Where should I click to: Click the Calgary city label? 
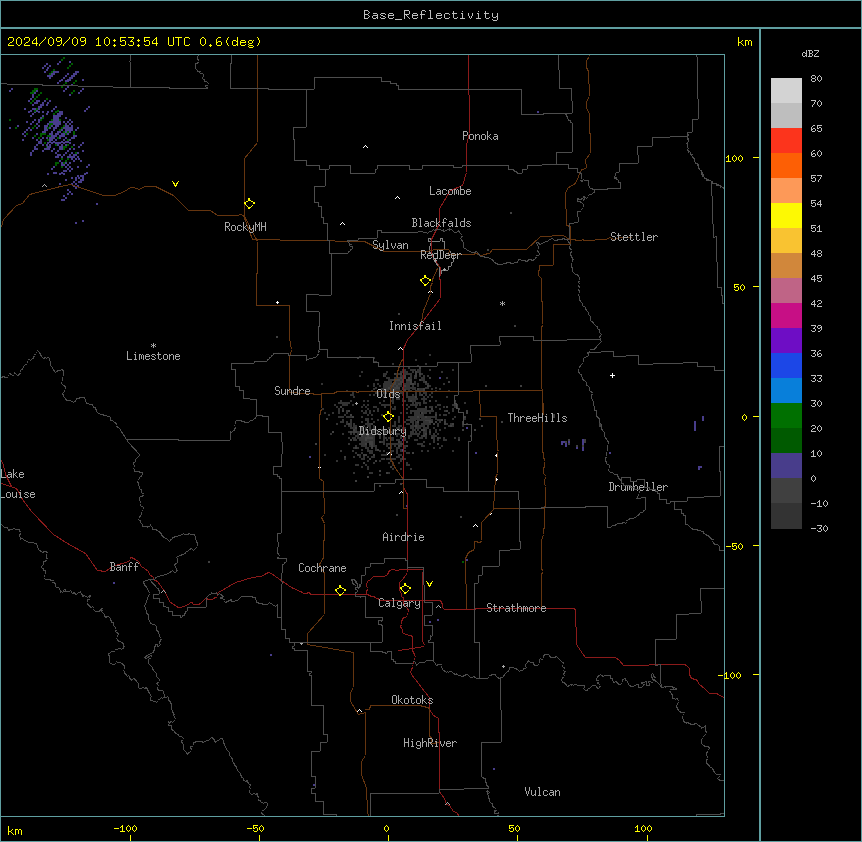(x=399, y=603)
